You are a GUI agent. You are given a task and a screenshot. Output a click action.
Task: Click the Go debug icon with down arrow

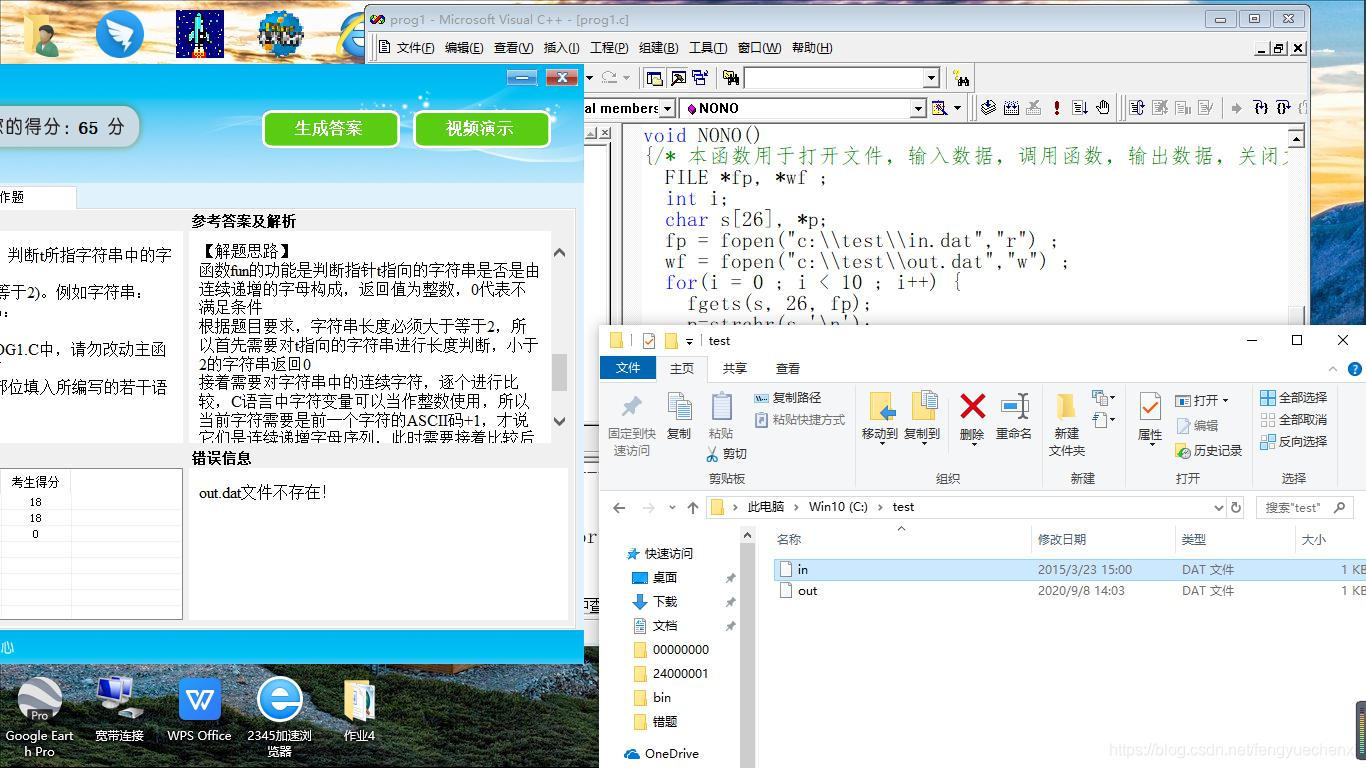click(x=1080, y=107)
